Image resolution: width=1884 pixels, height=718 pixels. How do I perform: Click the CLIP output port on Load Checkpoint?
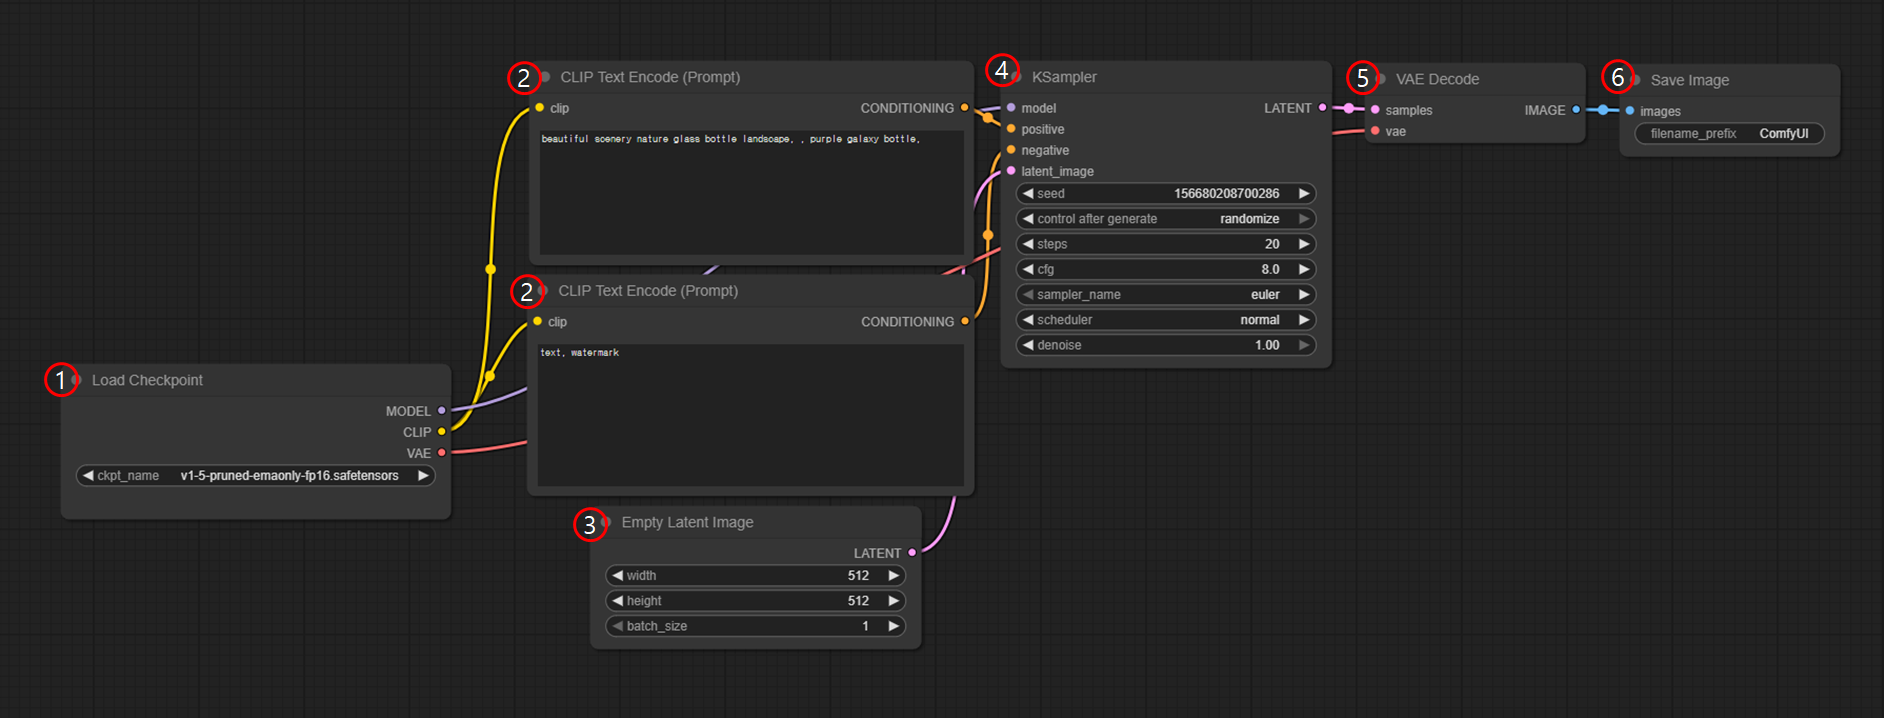(x=441, y=432)
